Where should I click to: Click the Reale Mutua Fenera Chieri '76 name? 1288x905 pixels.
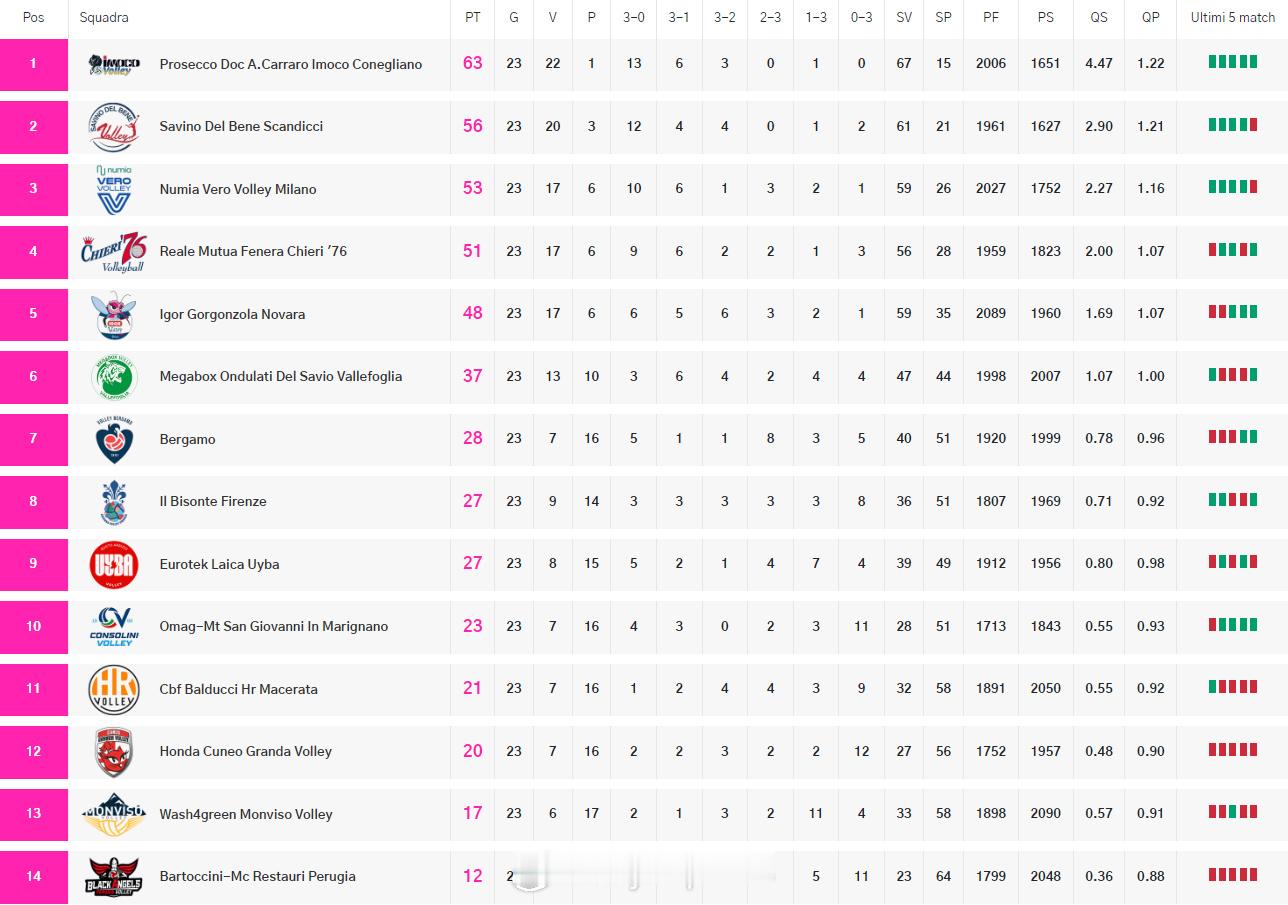(253, 251)
